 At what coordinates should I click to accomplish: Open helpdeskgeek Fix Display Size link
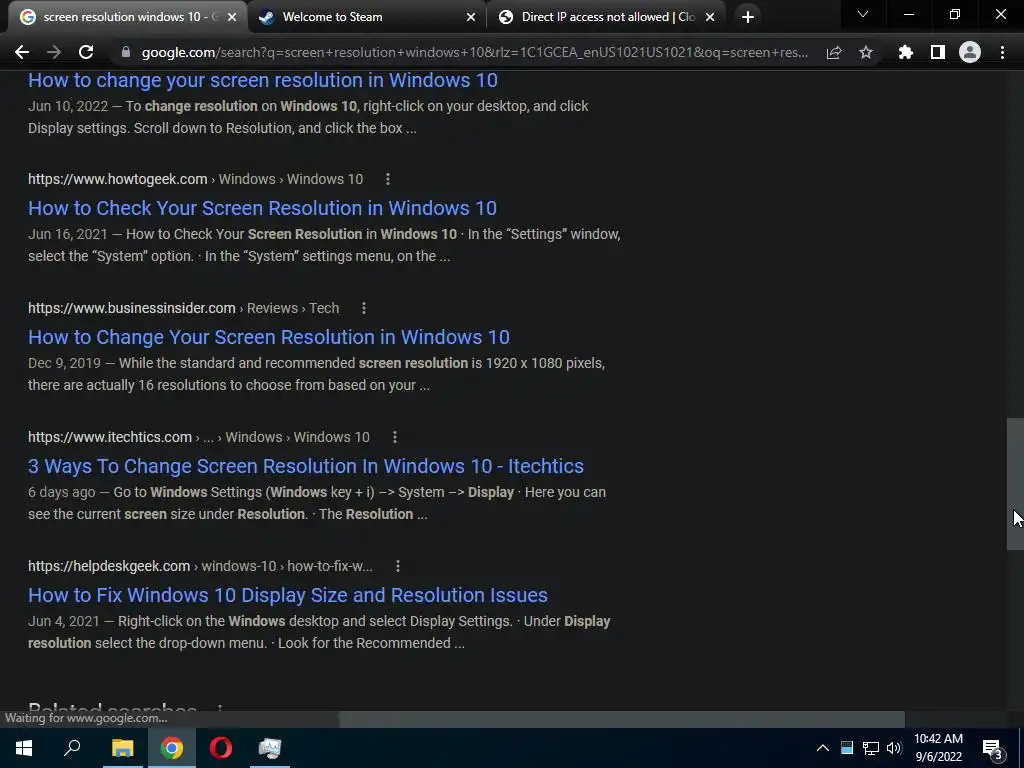coord(288,595)
